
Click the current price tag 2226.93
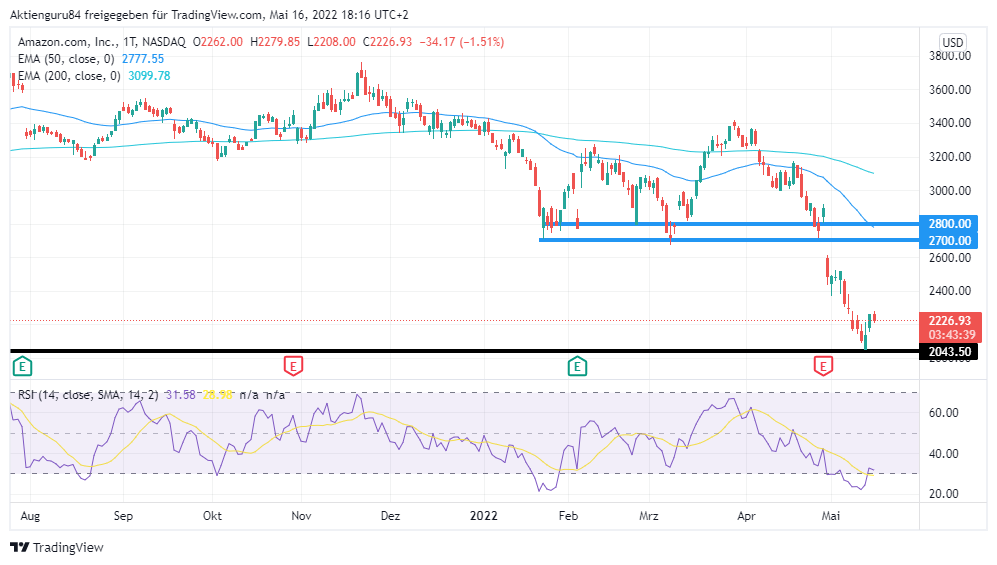(949, 320)
